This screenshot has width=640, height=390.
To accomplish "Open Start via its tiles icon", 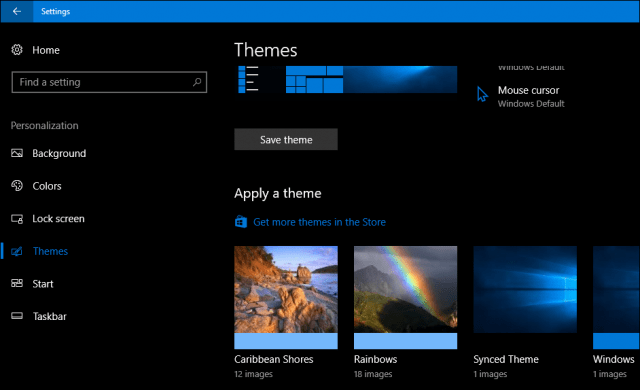I will [x=17, y=283].
